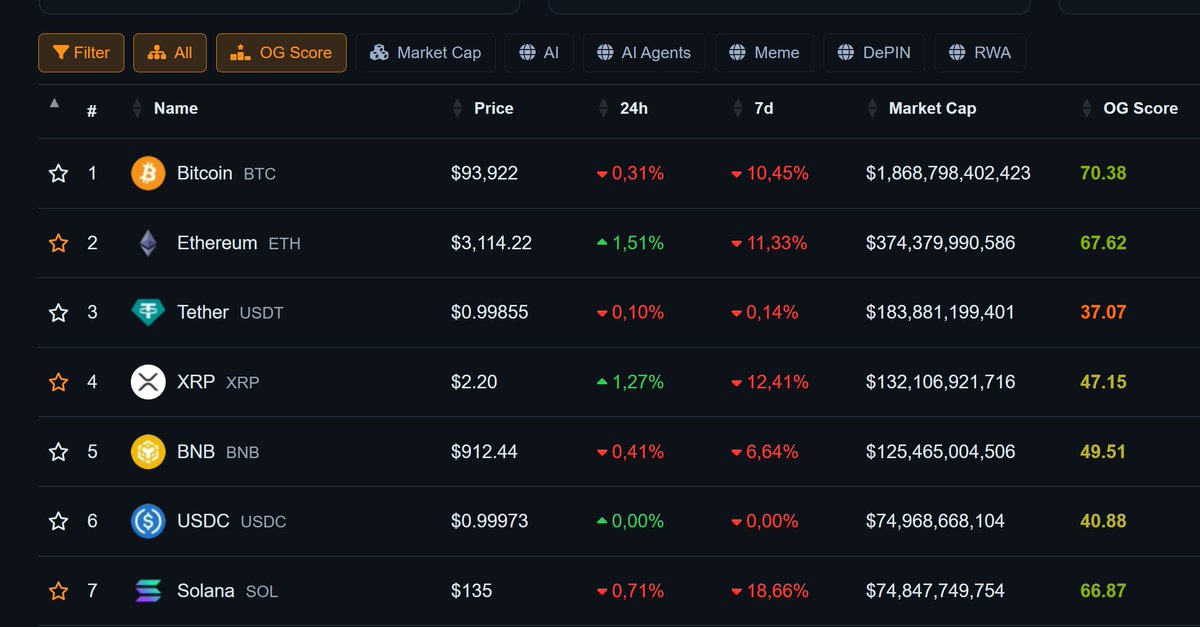Viewport: 1200px width, 627px height.
Task: Switch to the AI category tab
Action: (x=539, y=53)
